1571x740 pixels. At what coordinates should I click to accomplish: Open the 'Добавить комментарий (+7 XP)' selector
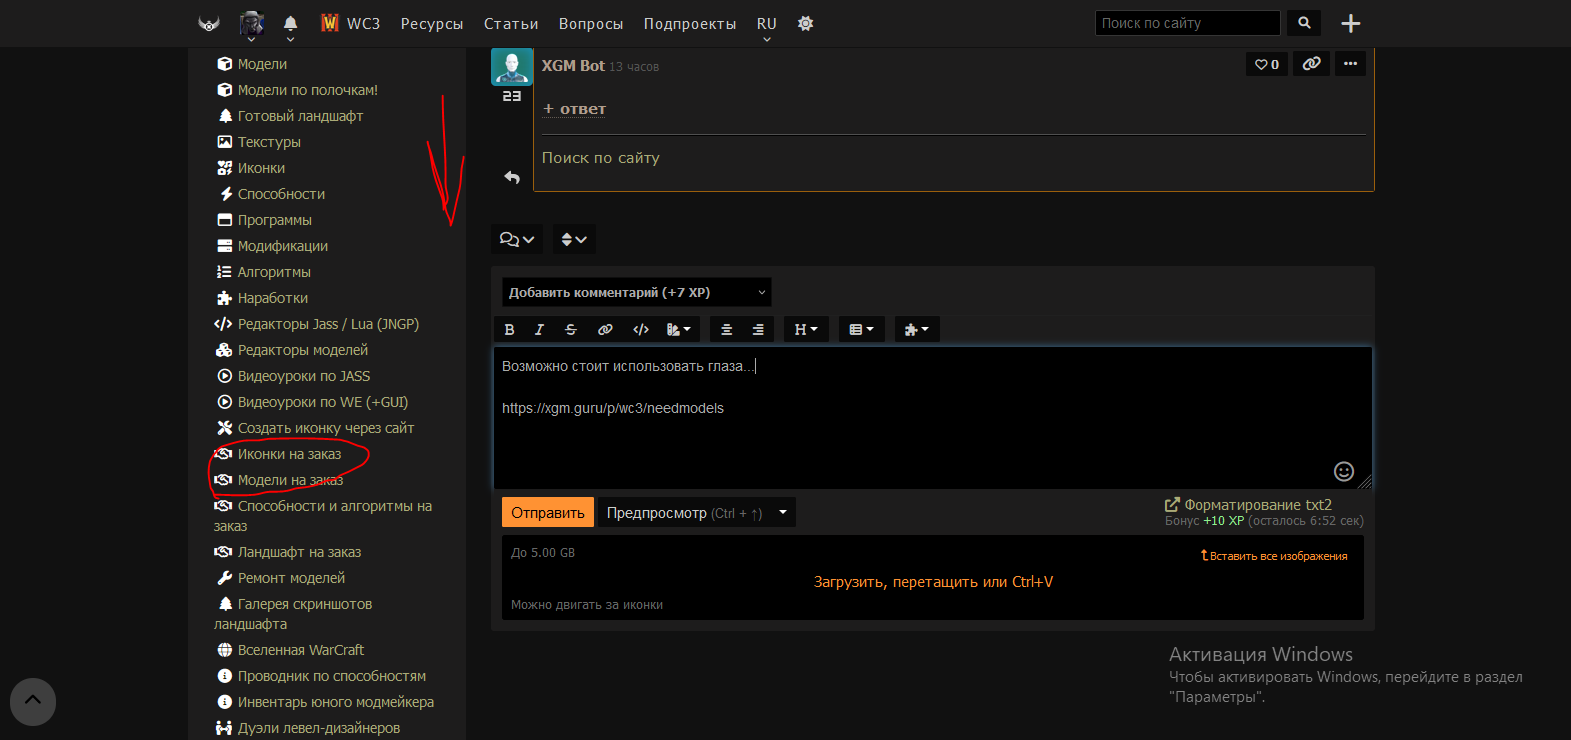pos(636,292)
